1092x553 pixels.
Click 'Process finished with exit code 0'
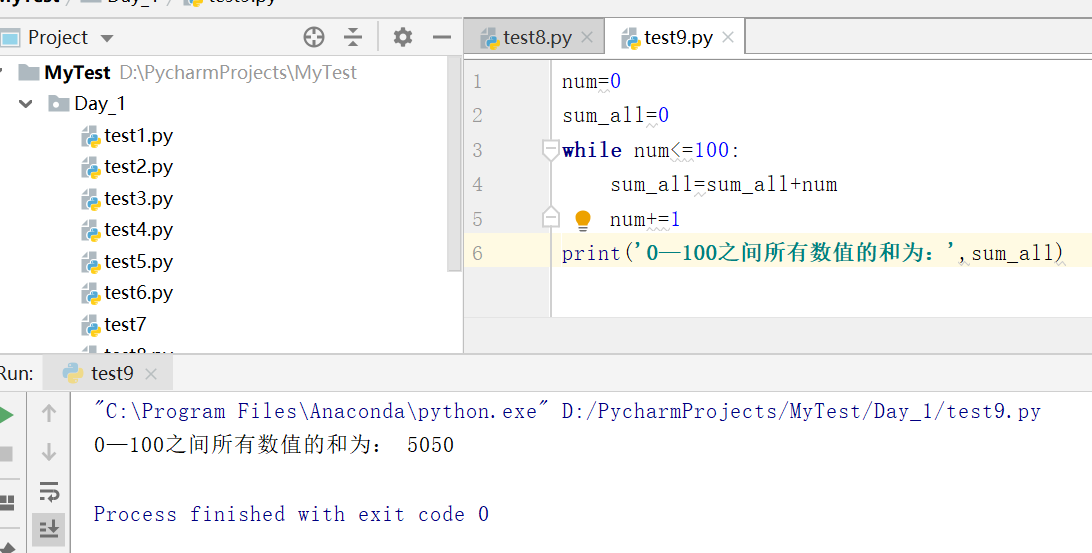[x=291, y=515]
